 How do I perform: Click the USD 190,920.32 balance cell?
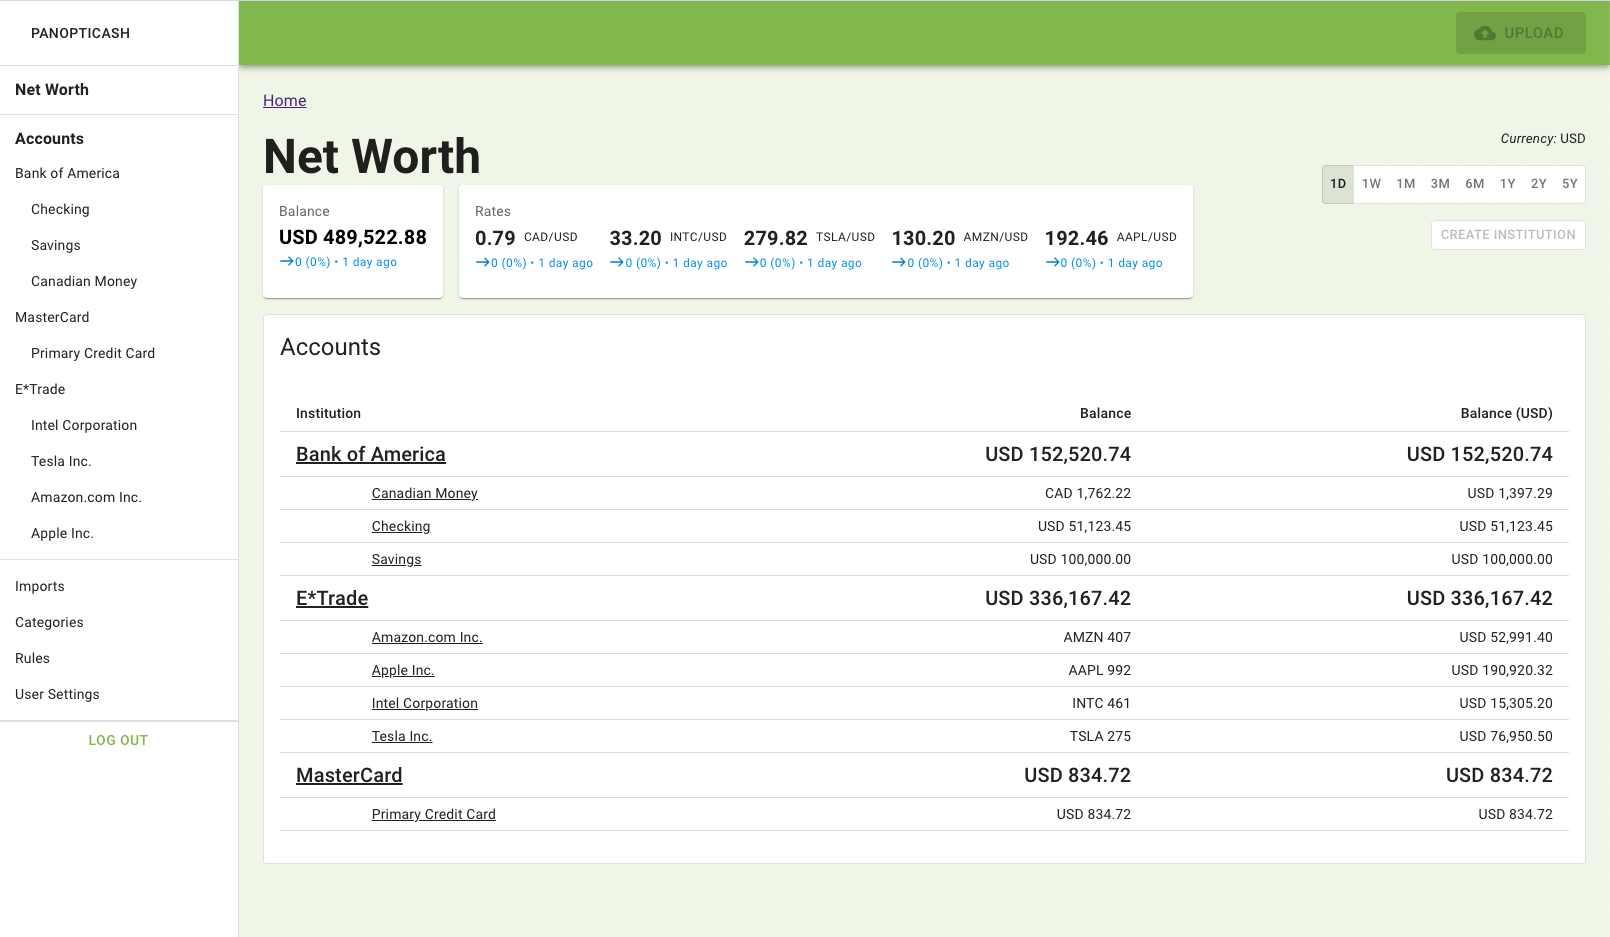(x=1502, y=670)
